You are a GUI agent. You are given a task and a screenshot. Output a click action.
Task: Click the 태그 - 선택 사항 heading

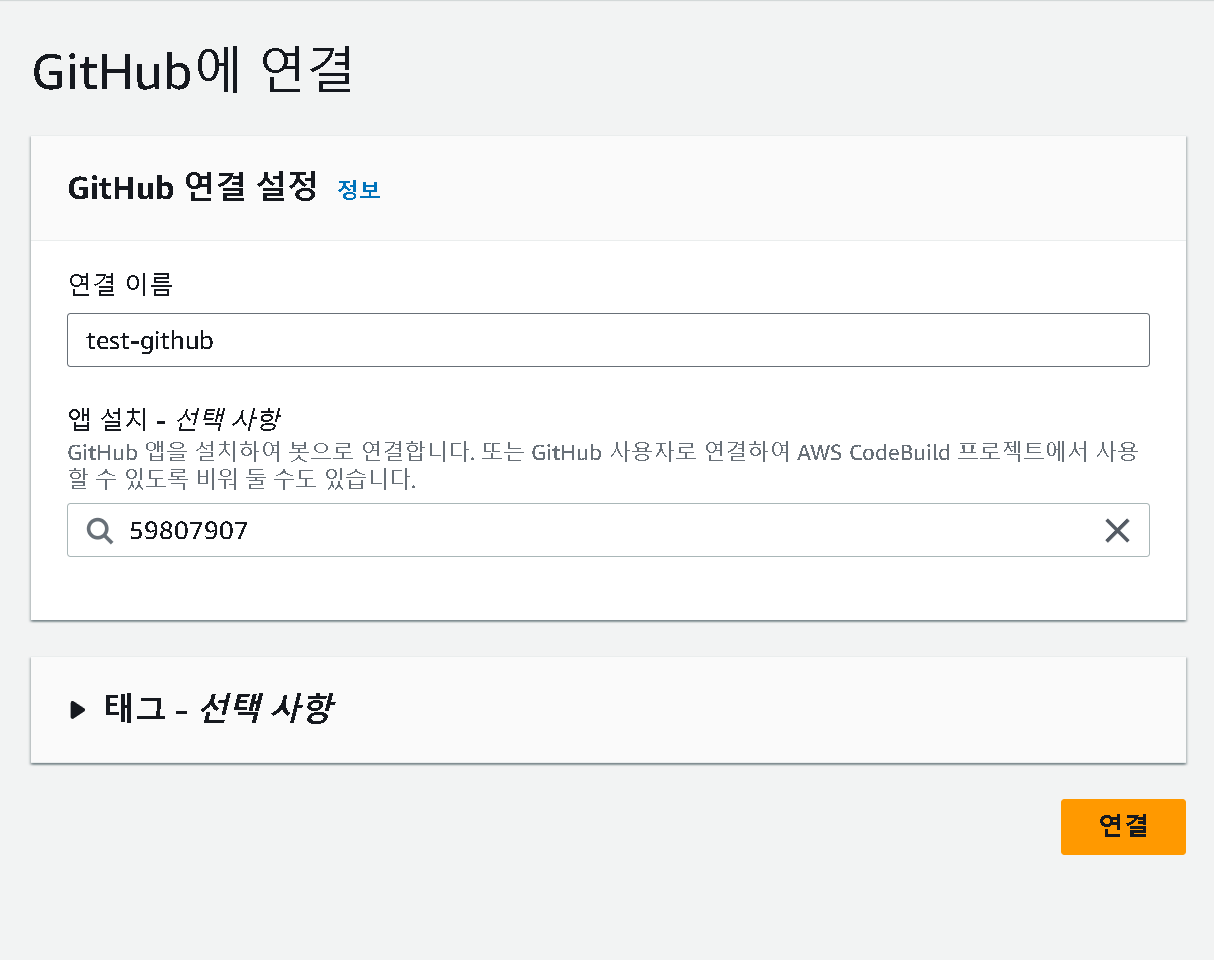[x=218, y=709]
